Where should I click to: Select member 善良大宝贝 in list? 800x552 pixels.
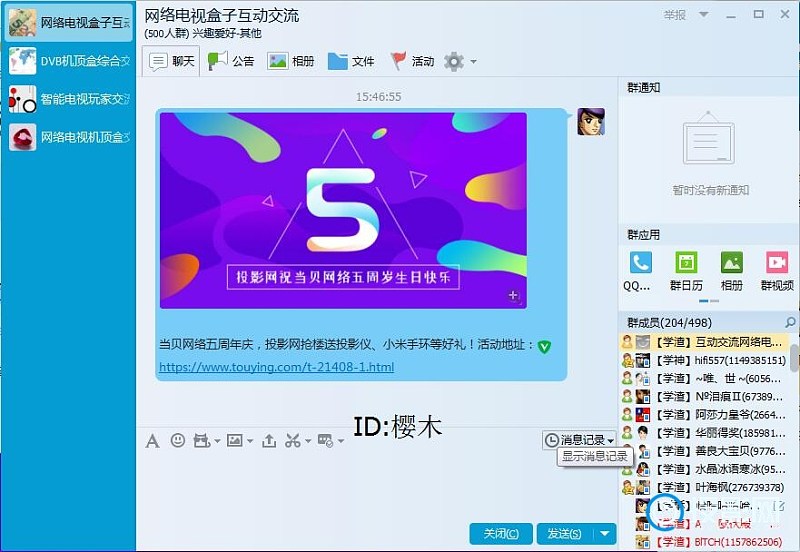(x=704, y=451)
